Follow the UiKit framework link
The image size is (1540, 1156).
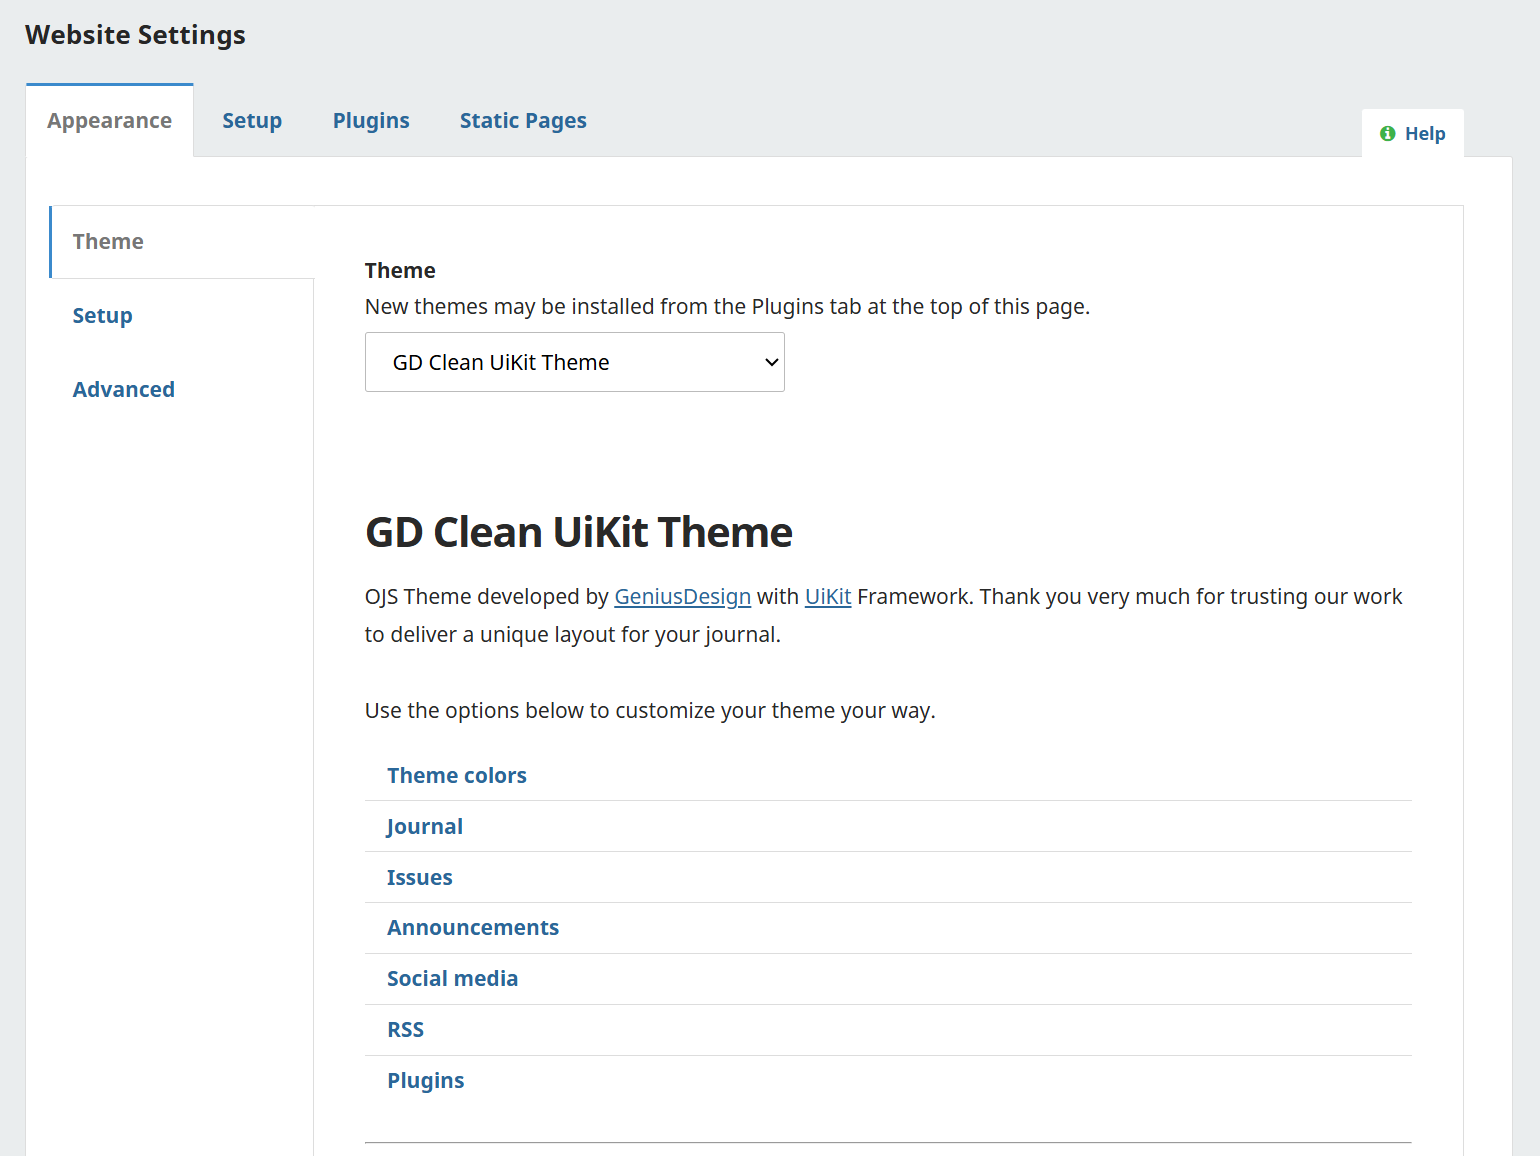tap(828, 597)
